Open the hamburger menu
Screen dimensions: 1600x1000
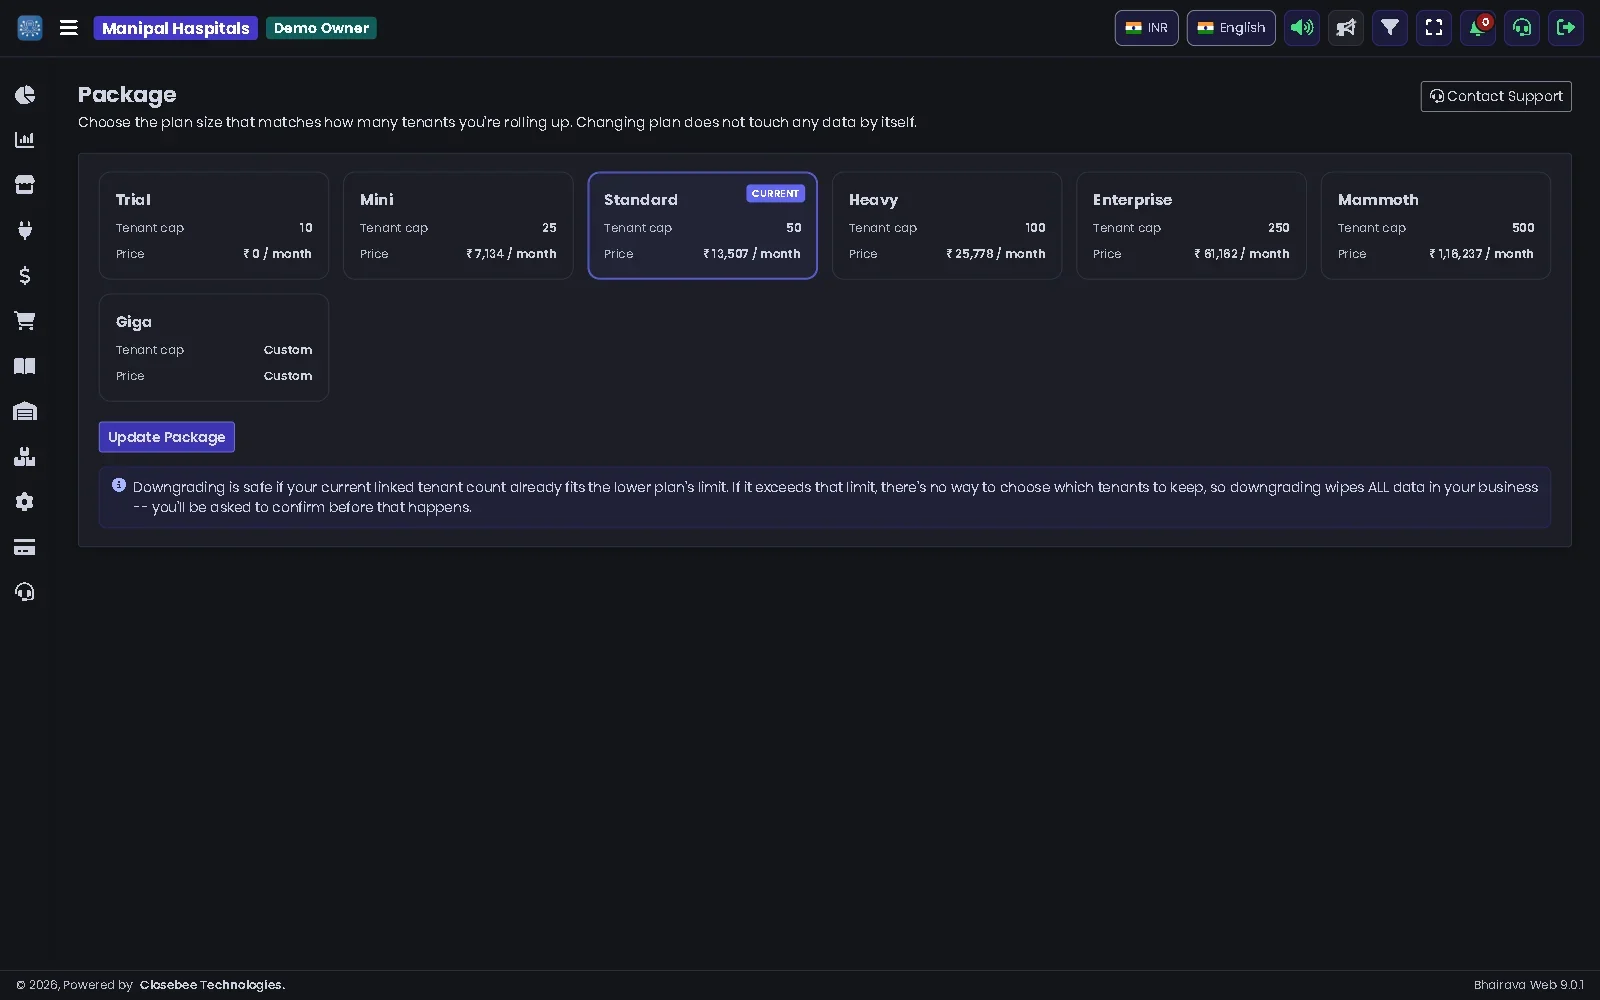click(68, 28)
